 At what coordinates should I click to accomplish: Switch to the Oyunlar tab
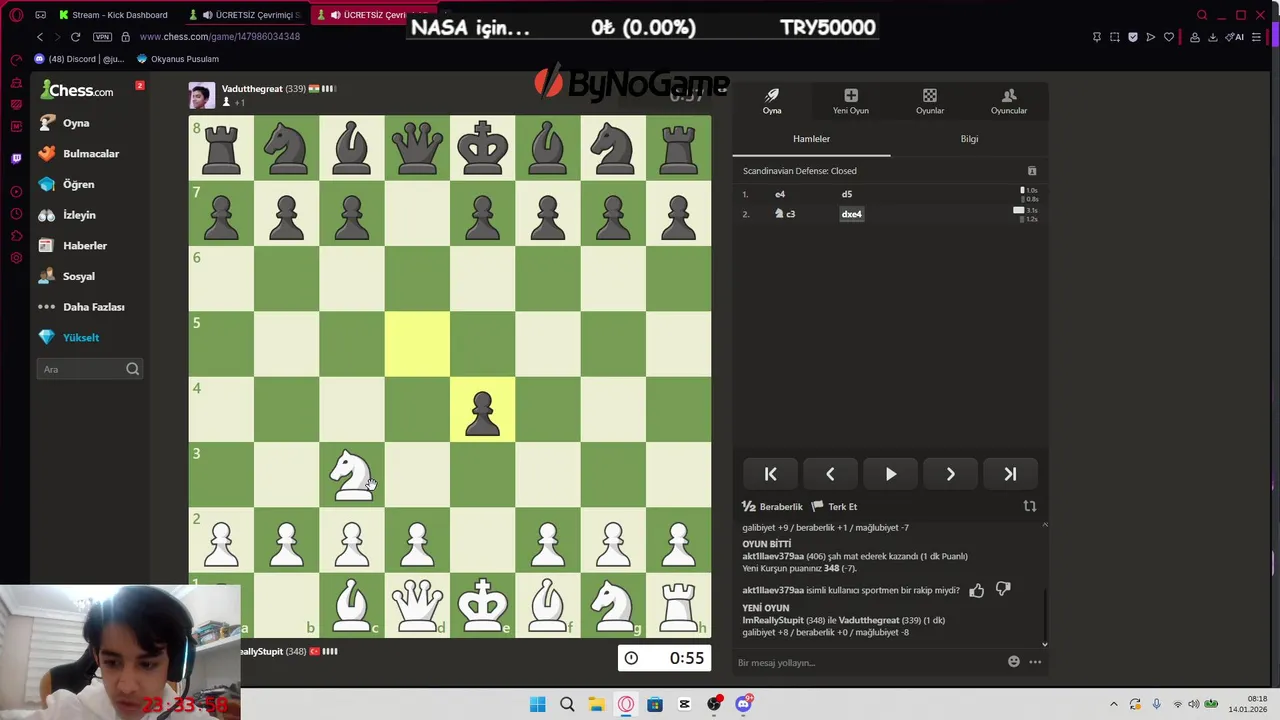pyautogui.click(x=930, y=101)
